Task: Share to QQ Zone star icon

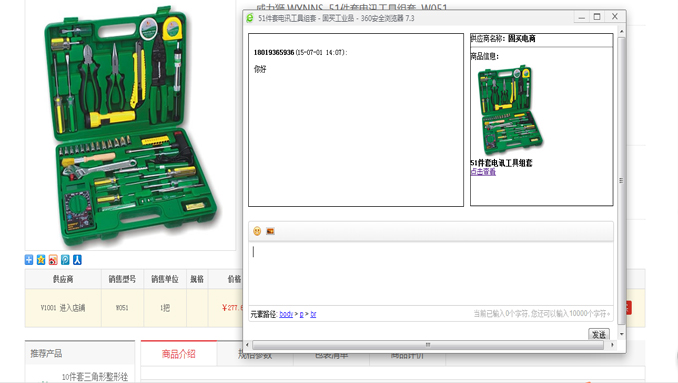Action: [x=41, y=260]
